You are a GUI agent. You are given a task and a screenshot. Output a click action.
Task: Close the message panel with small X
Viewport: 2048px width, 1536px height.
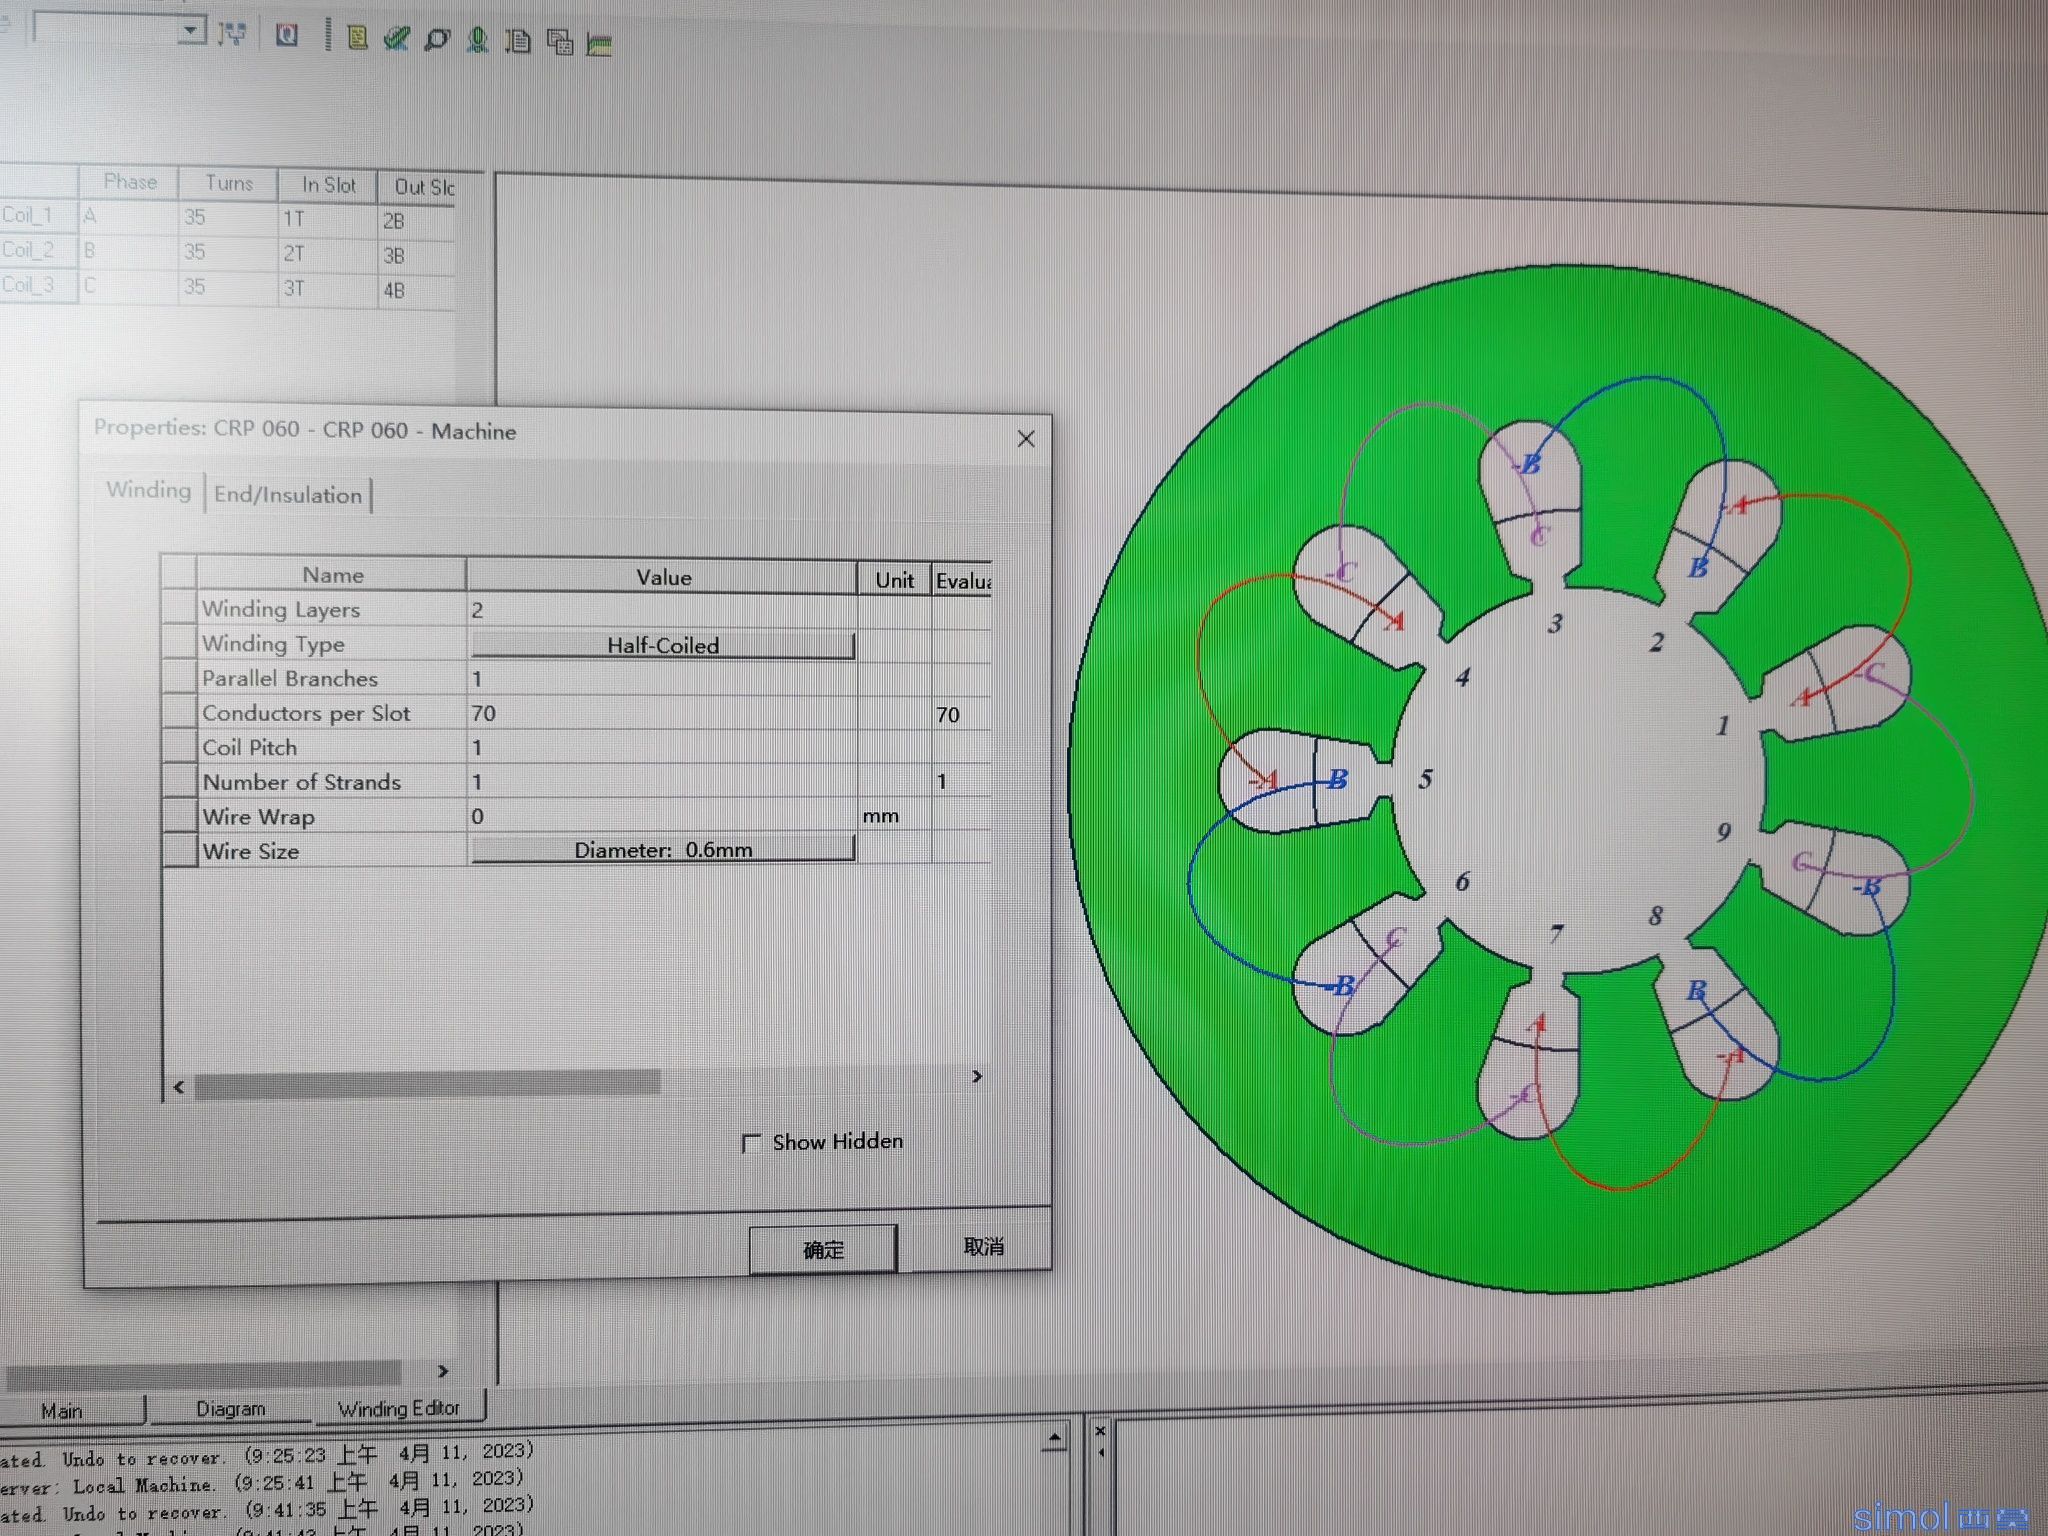(1100, 1431)
